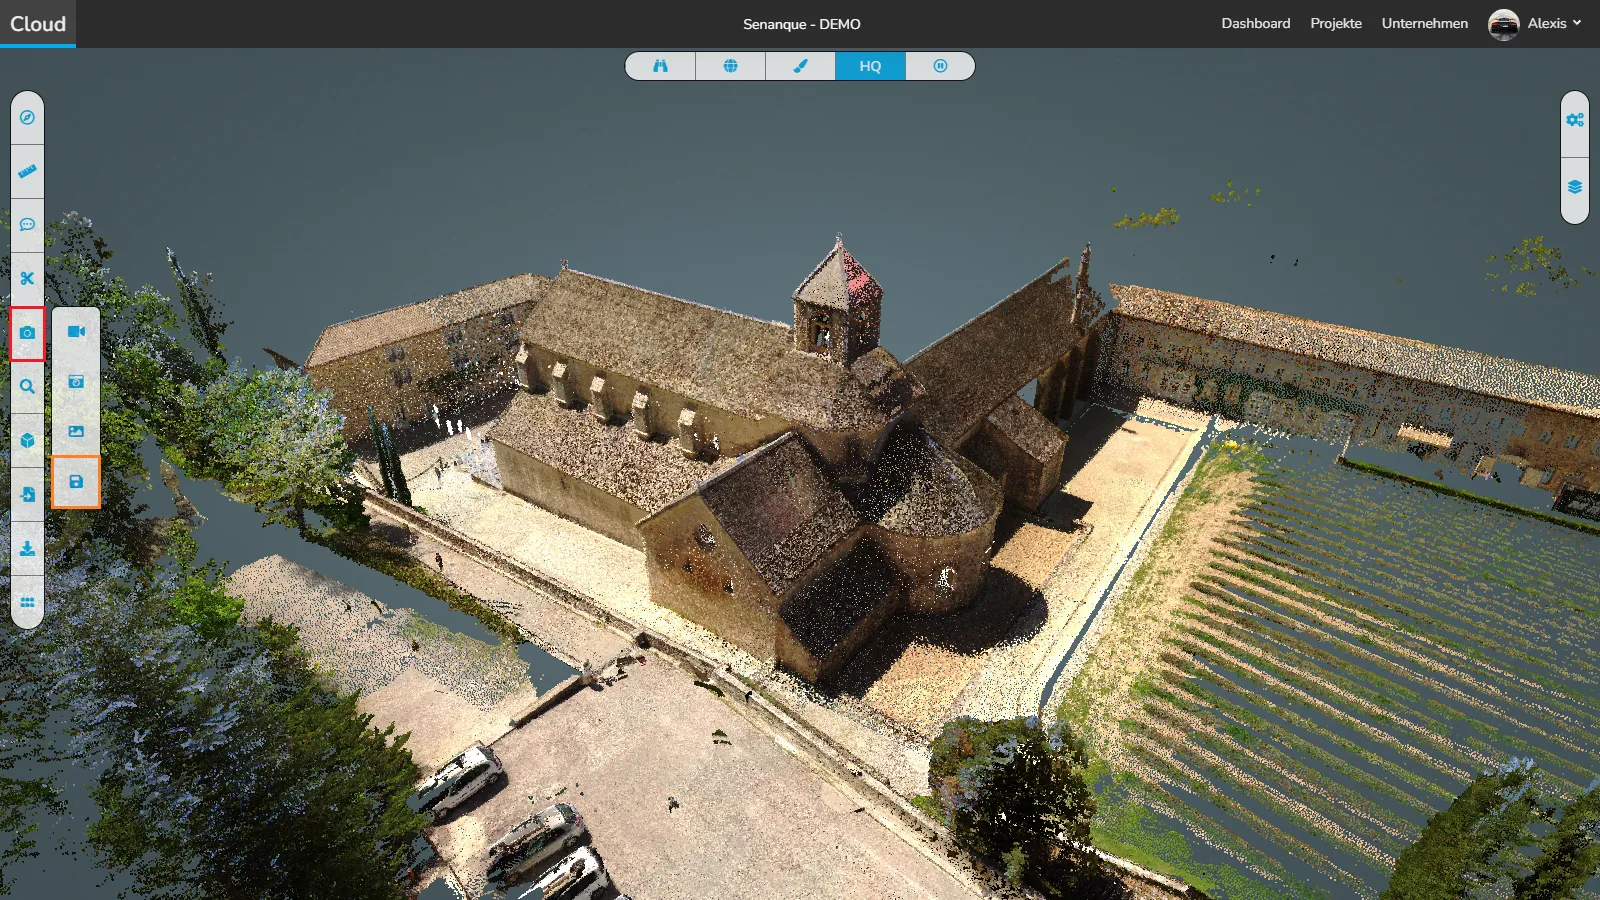This screenshot has height=900, width=1600.
Task: Click the image picture icon in submenu
Action: (76, 432)
